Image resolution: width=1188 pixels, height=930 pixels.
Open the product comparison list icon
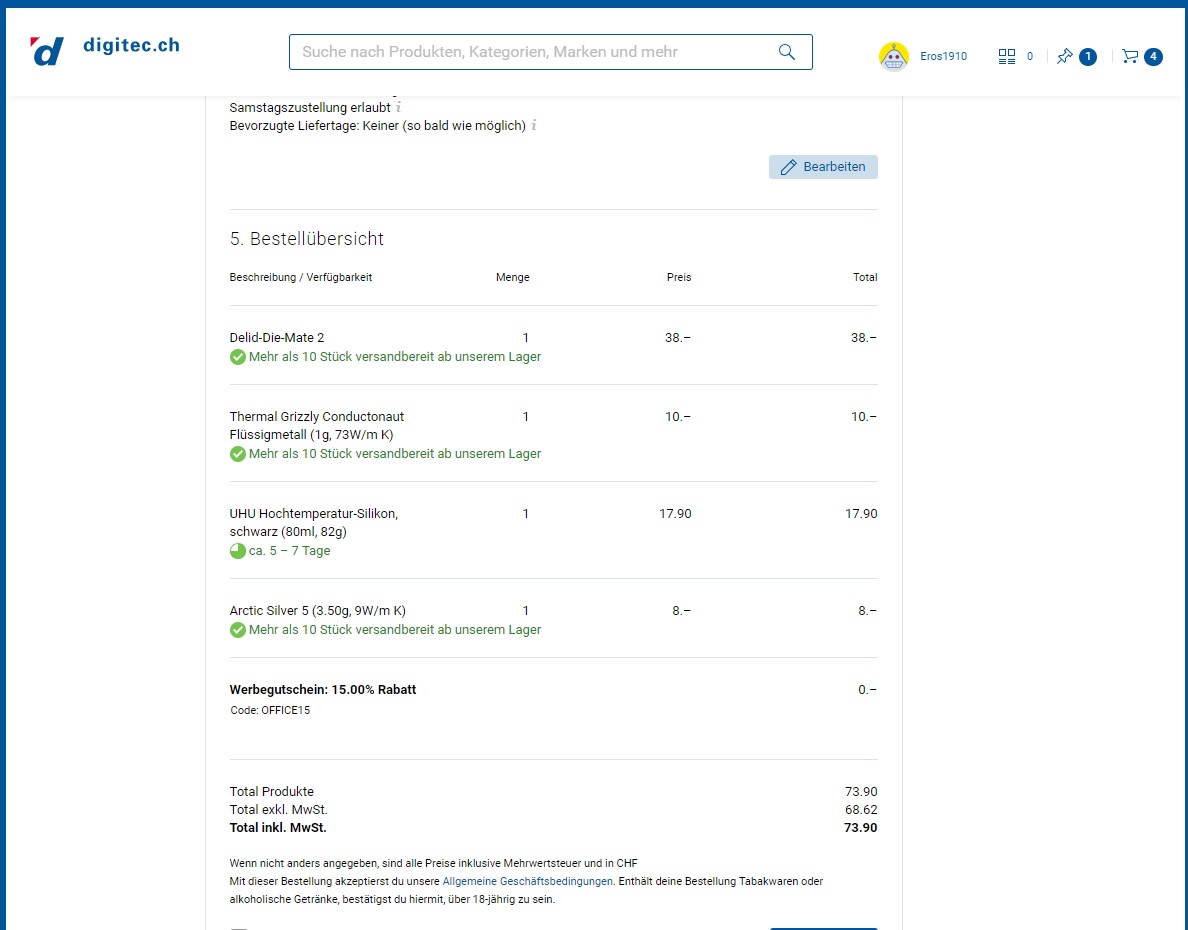coord(1006,56)
